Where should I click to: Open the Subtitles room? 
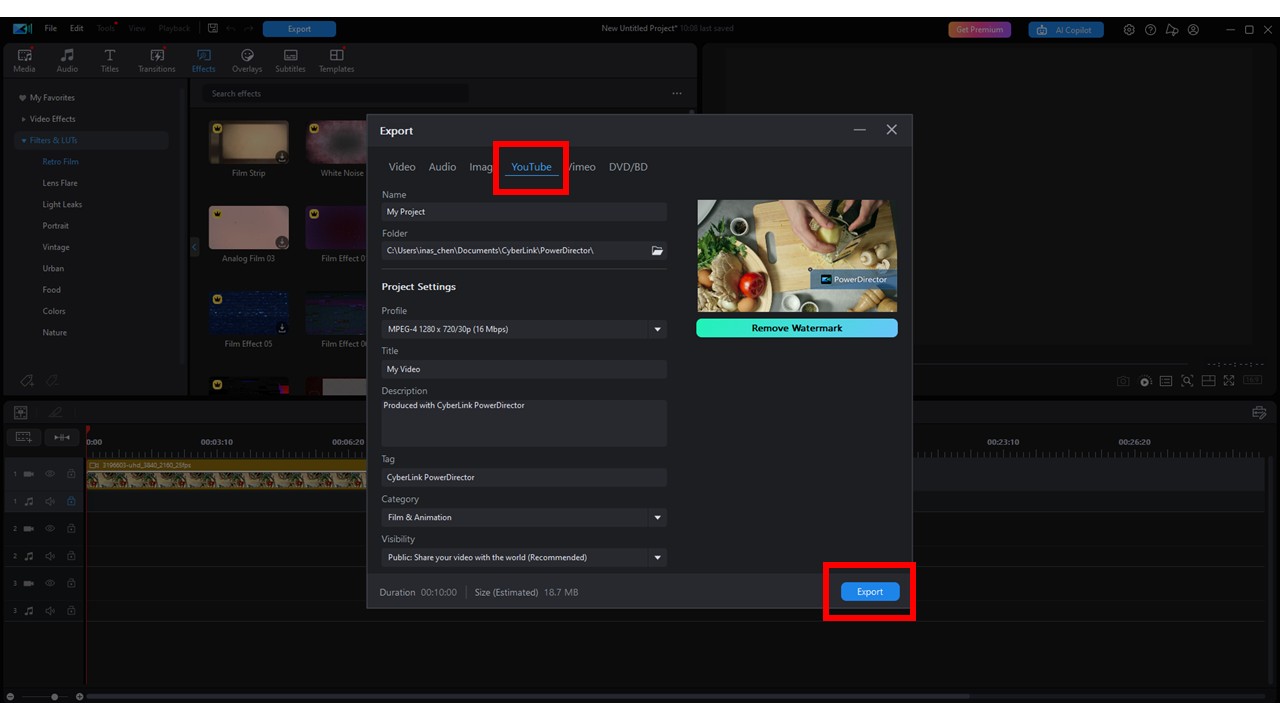pyautogui.click(x=290, y=60)
